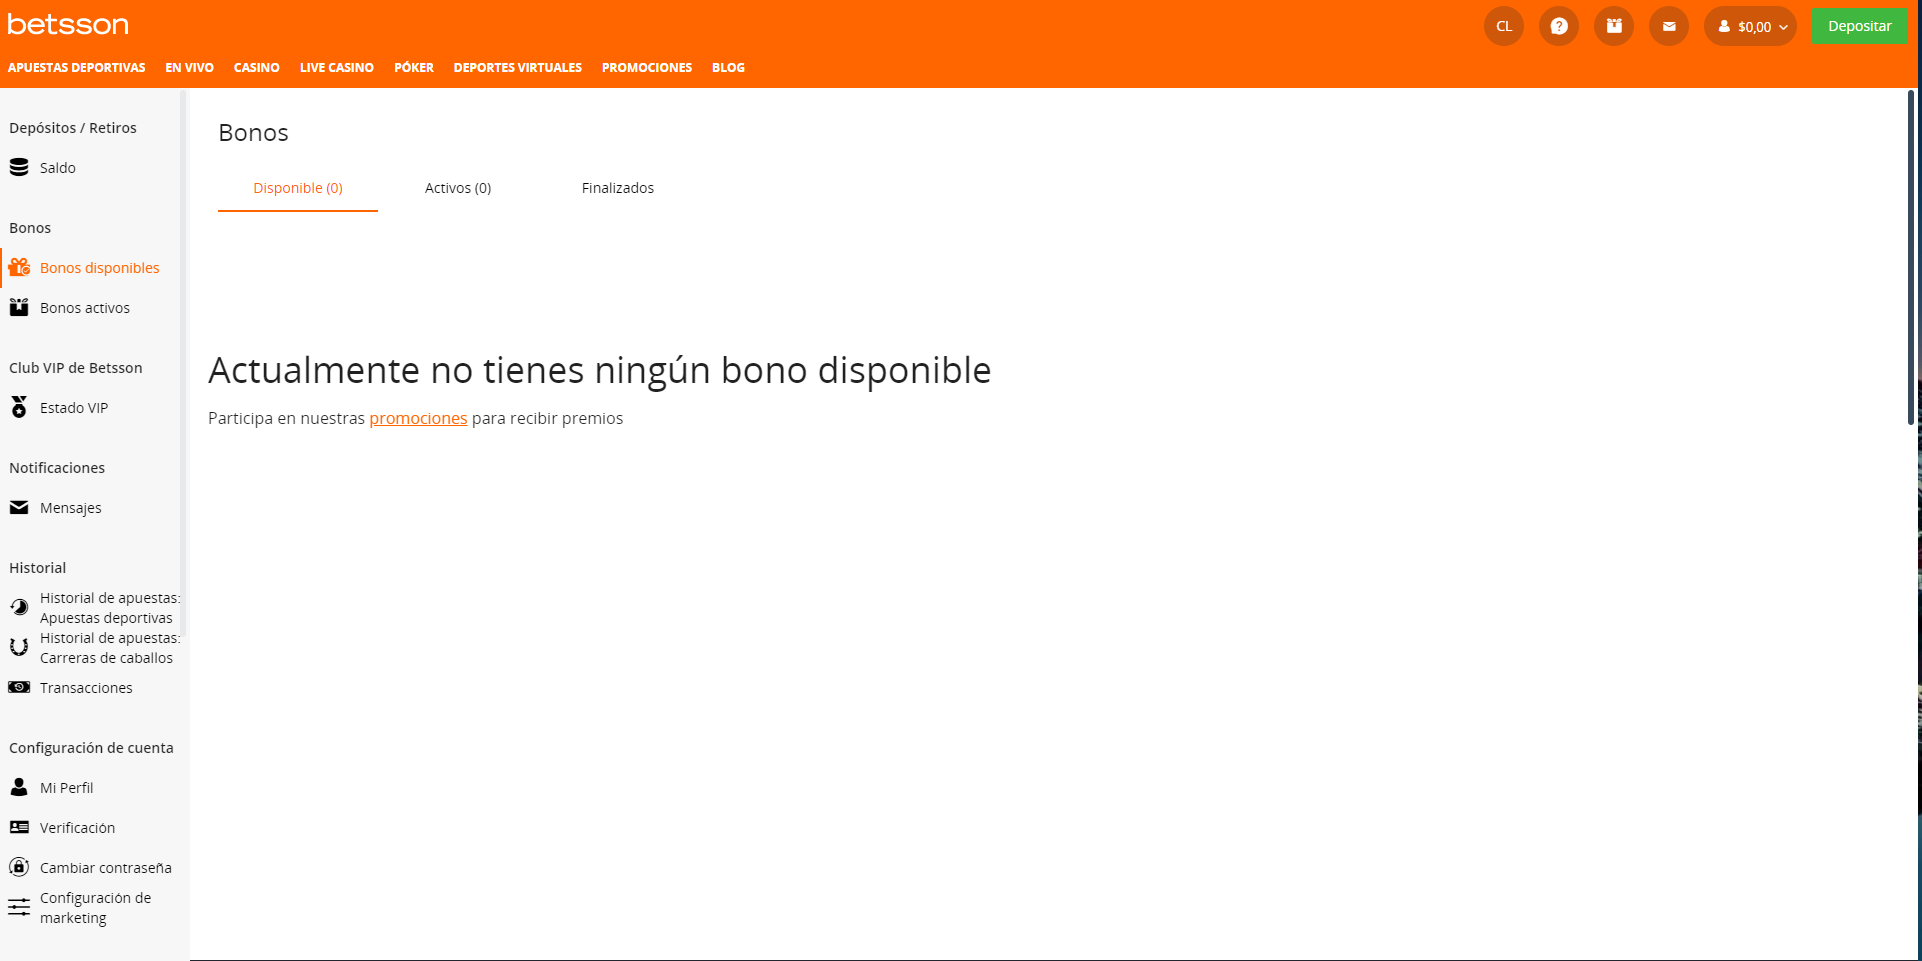Image resolution: width=1922 pixels, height=961 pixels.
Task: Click the Mi Perfil person icon
Action: click(19, 787)
